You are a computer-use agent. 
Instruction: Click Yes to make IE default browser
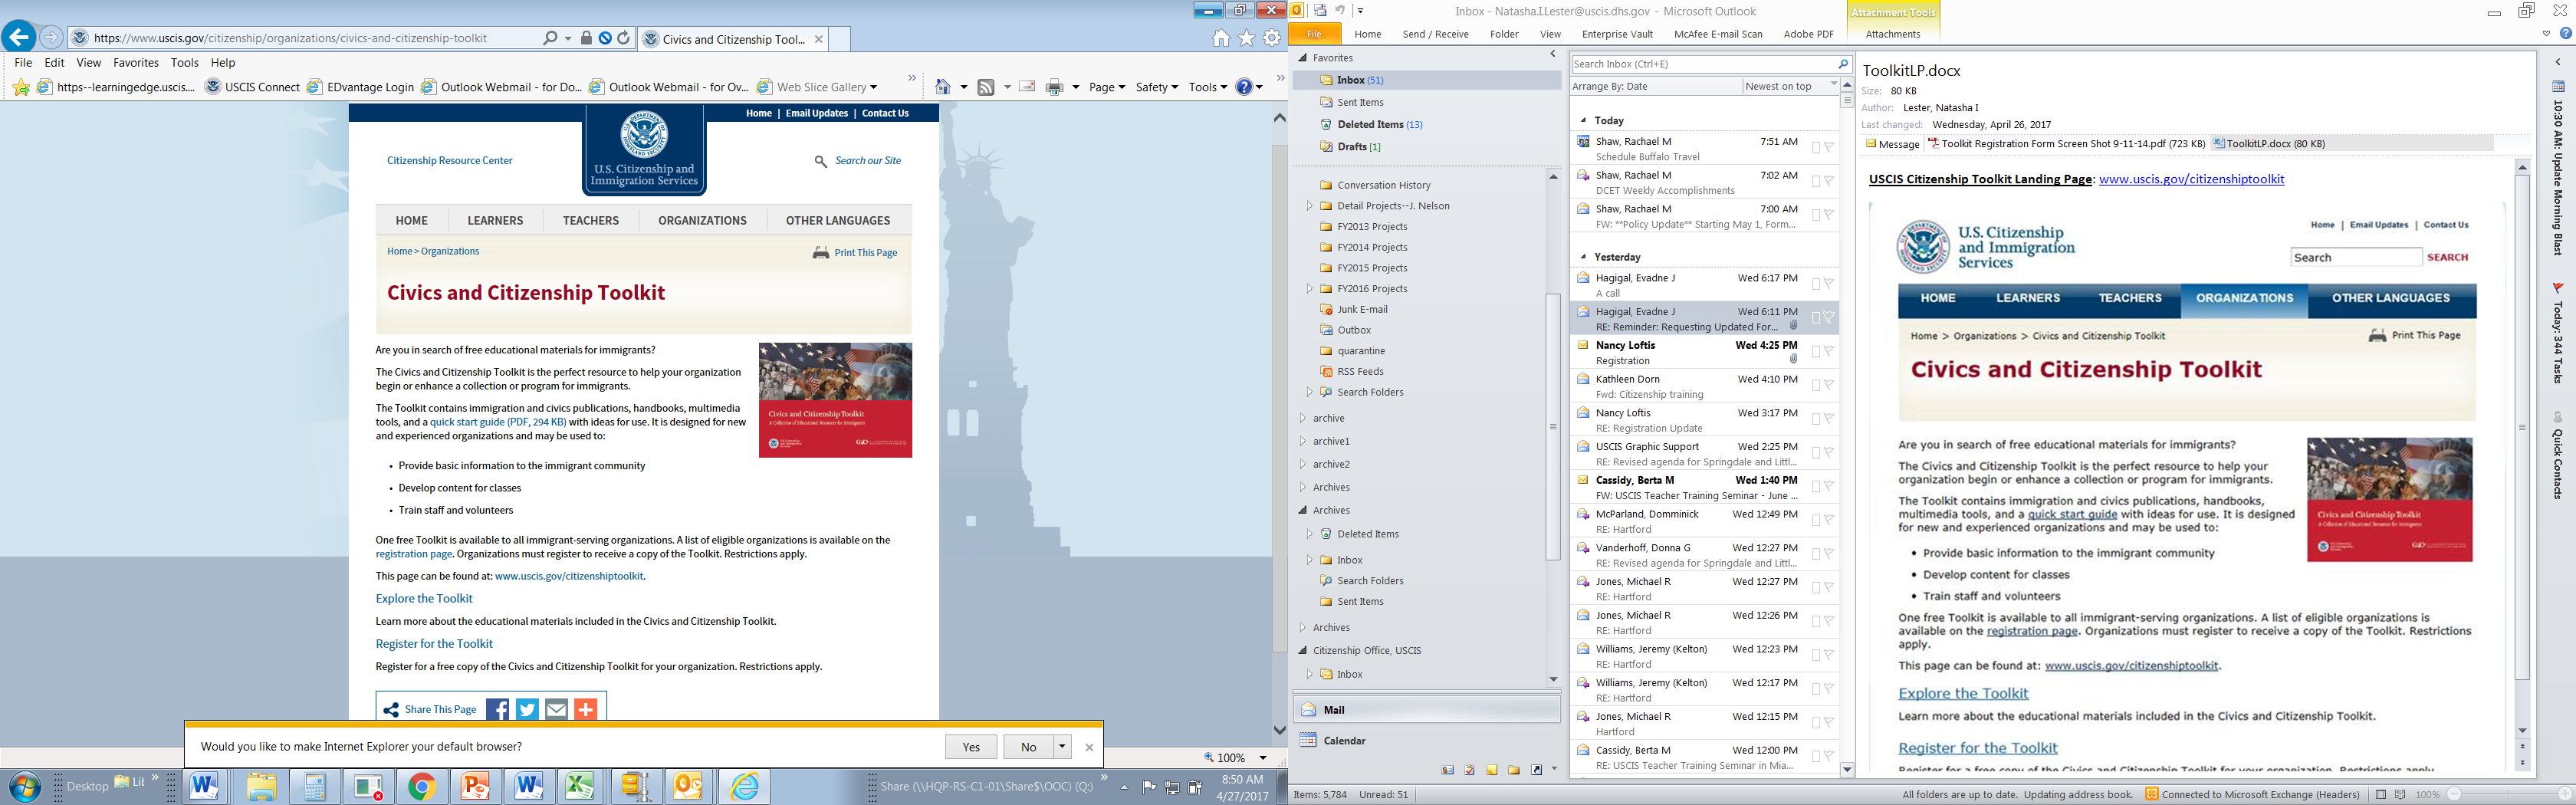971,747
